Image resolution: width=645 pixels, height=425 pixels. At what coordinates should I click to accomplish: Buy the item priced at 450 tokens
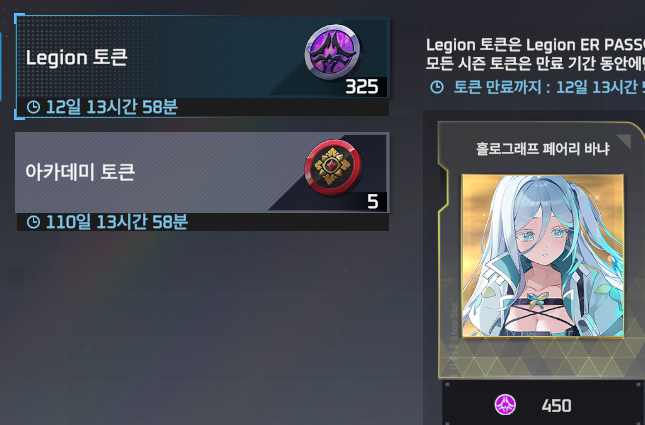(x=543, y=403)
